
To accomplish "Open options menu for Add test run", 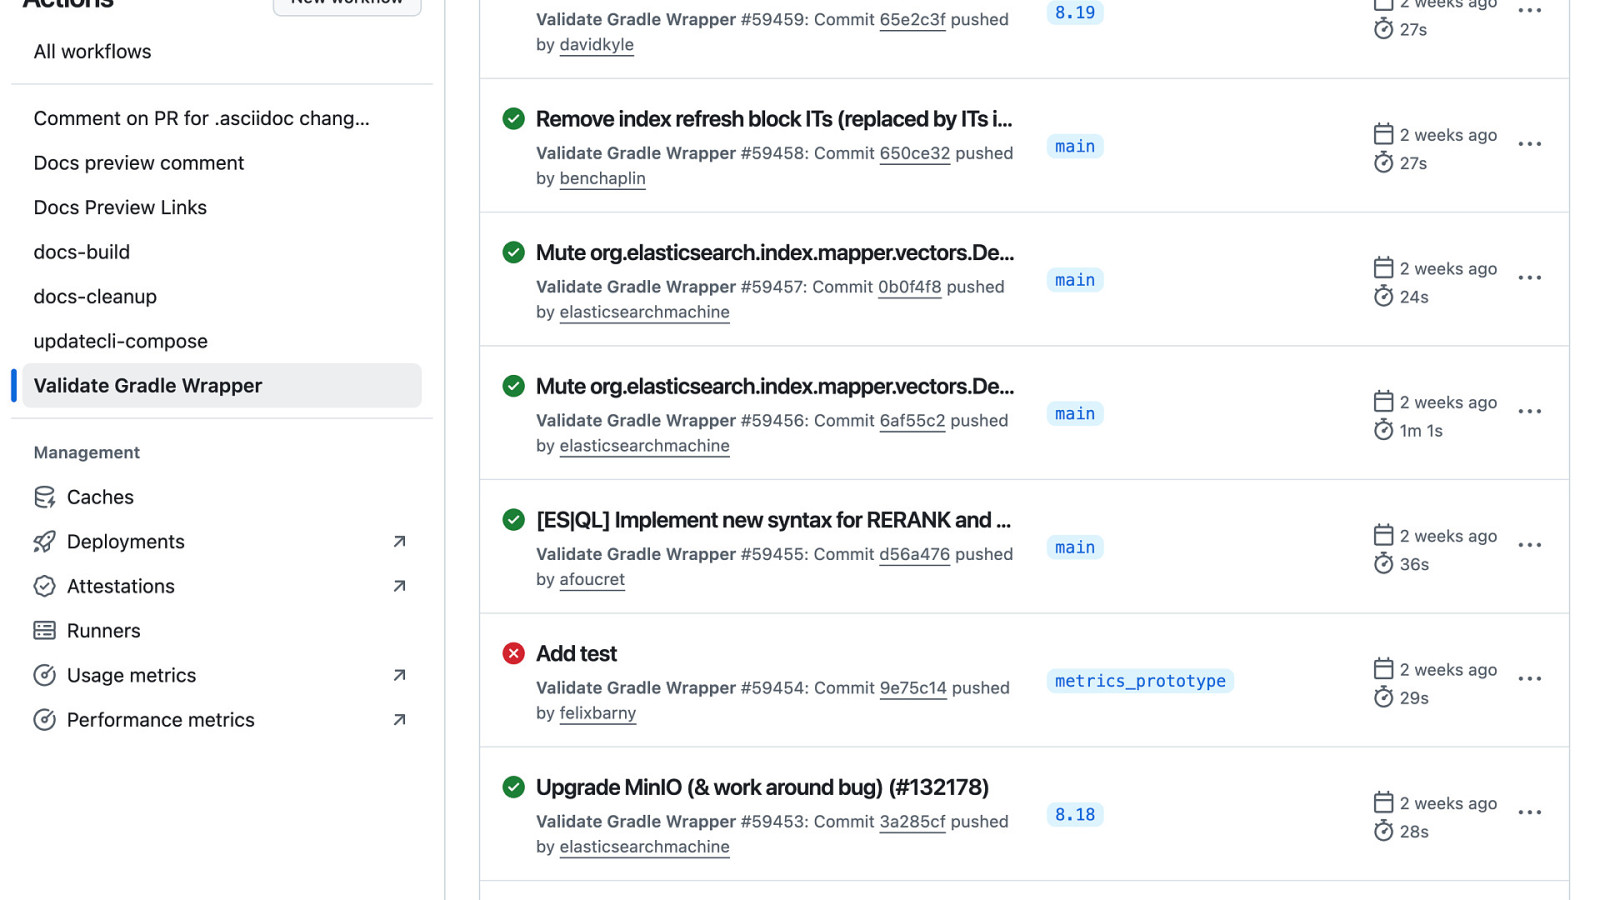I will coord(1529,679).
